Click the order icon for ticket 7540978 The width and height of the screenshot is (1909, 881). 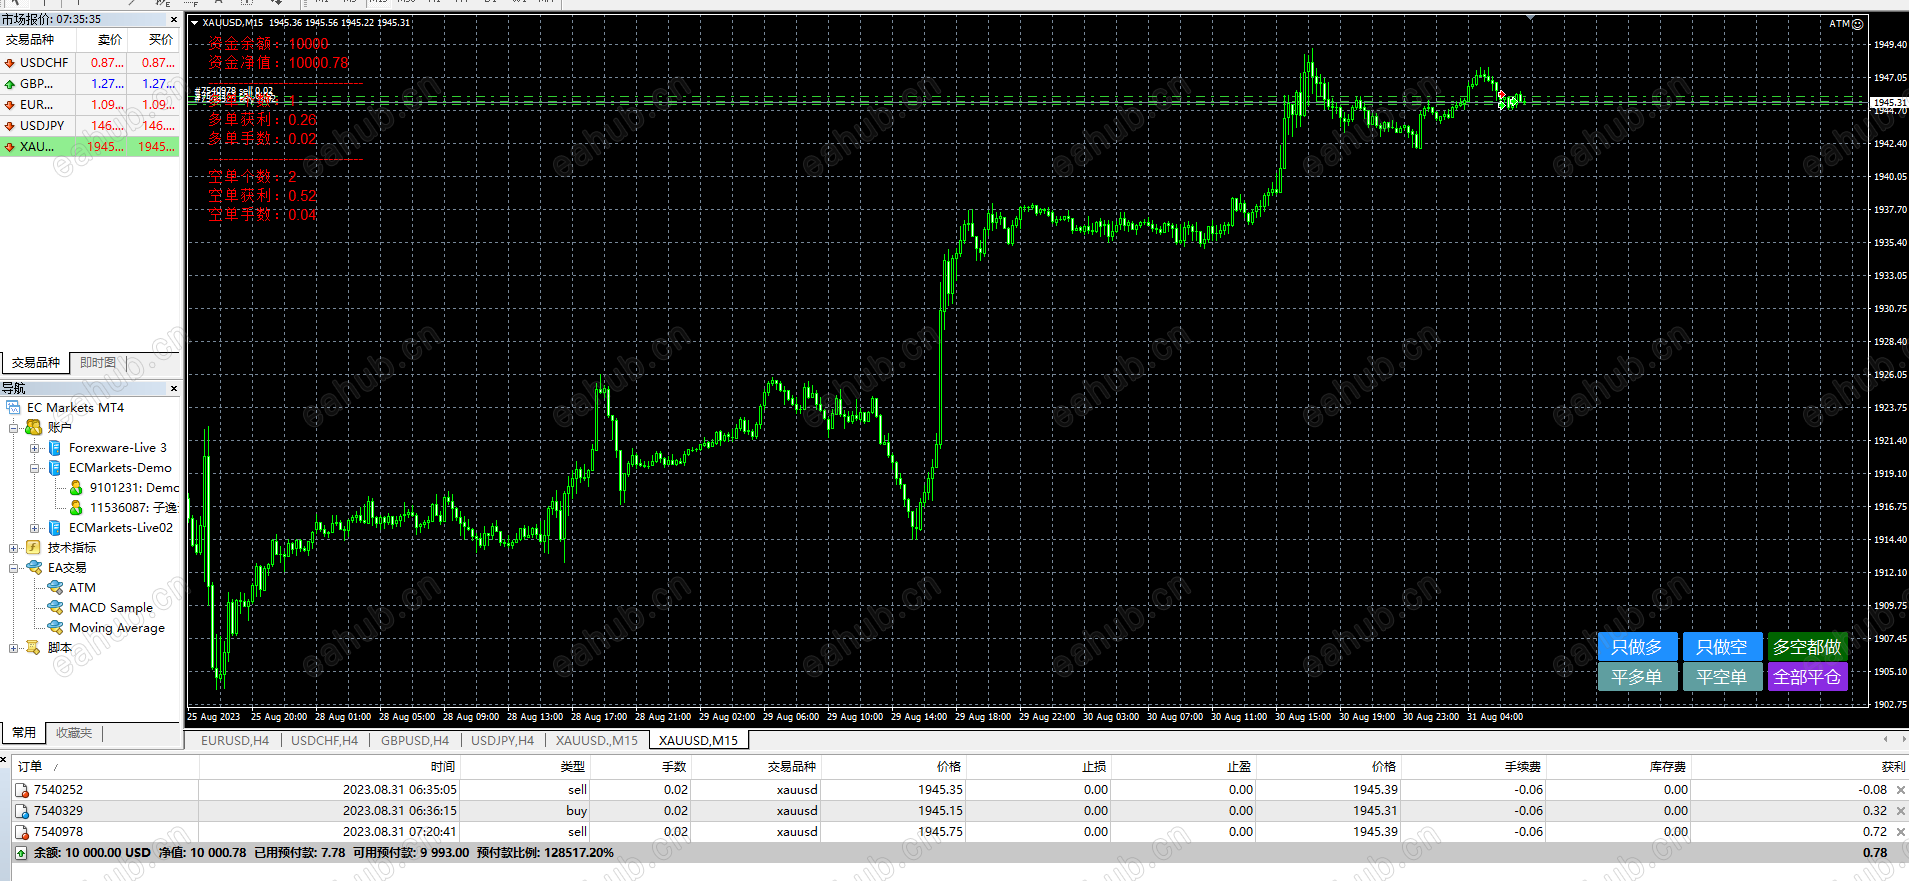tap(21, 832)
